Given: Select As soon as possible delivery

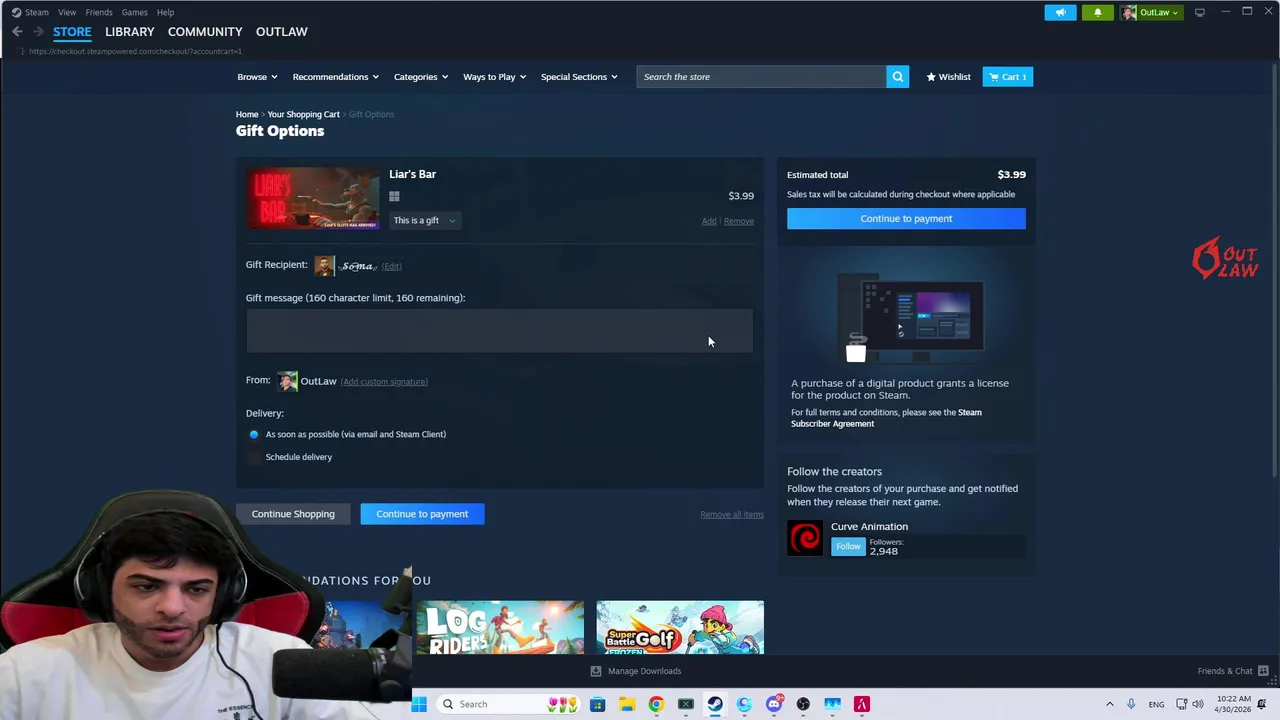Looking at the screenshot, I should pyautogui.click(x=254, y=434).
